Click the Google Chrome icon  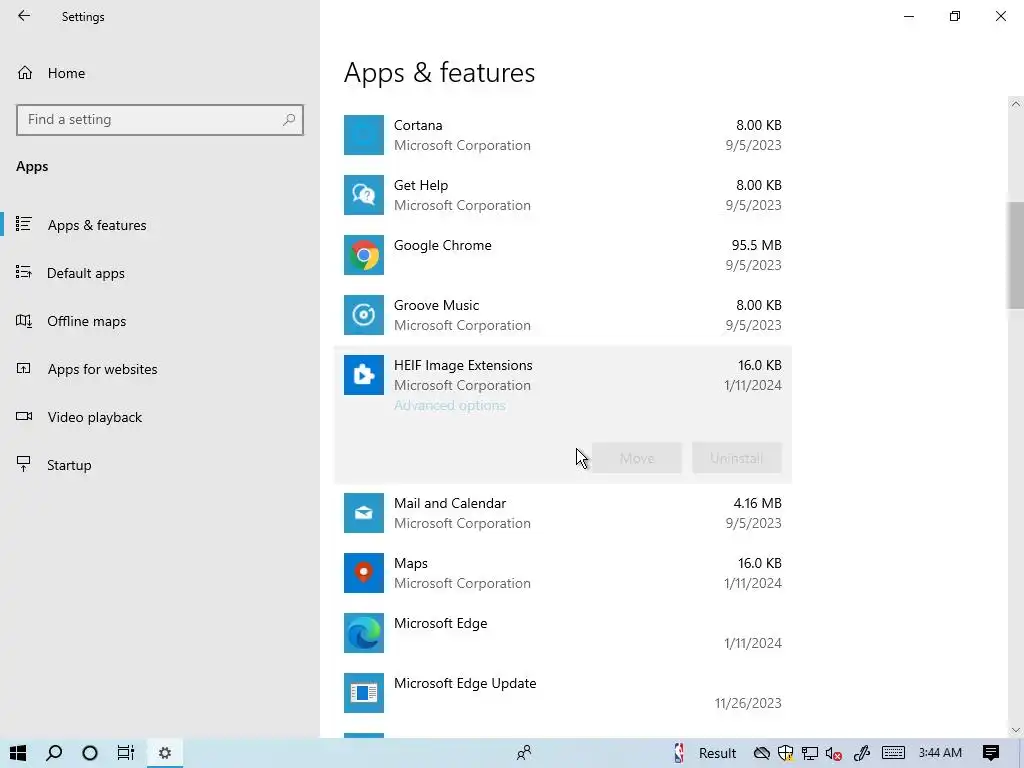pos(364,255)
